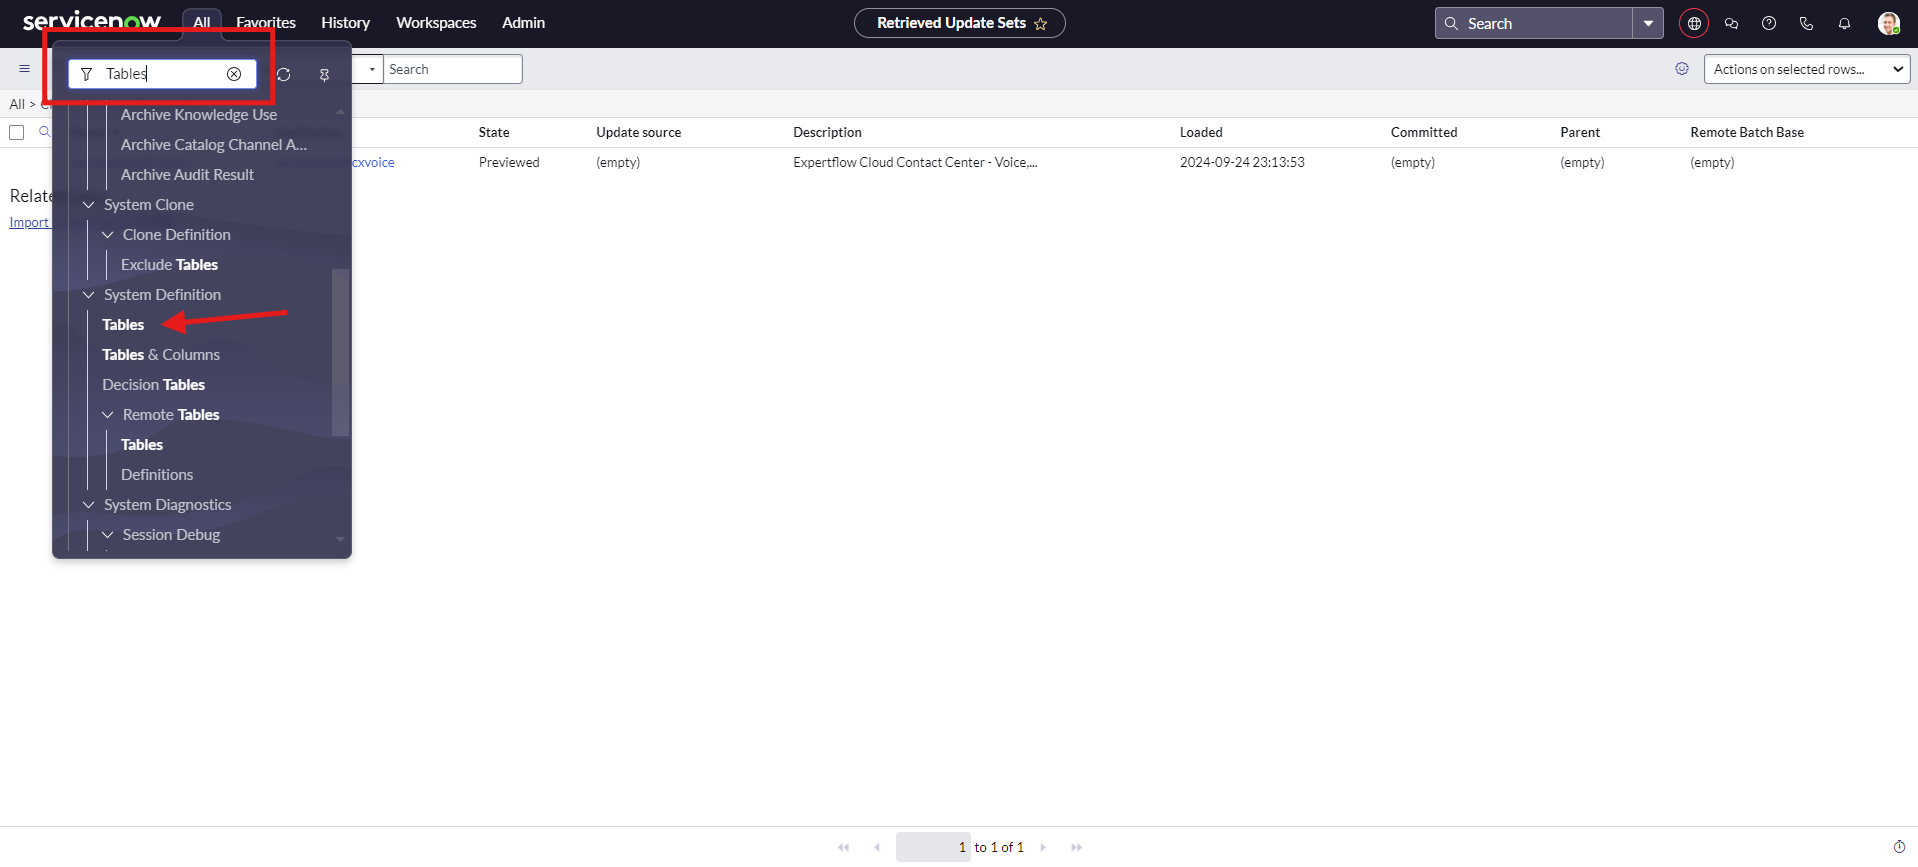This screenshot has width=1918, height=867.
Task: Toggle the select all rows checkbox
Action: (17, 133)
